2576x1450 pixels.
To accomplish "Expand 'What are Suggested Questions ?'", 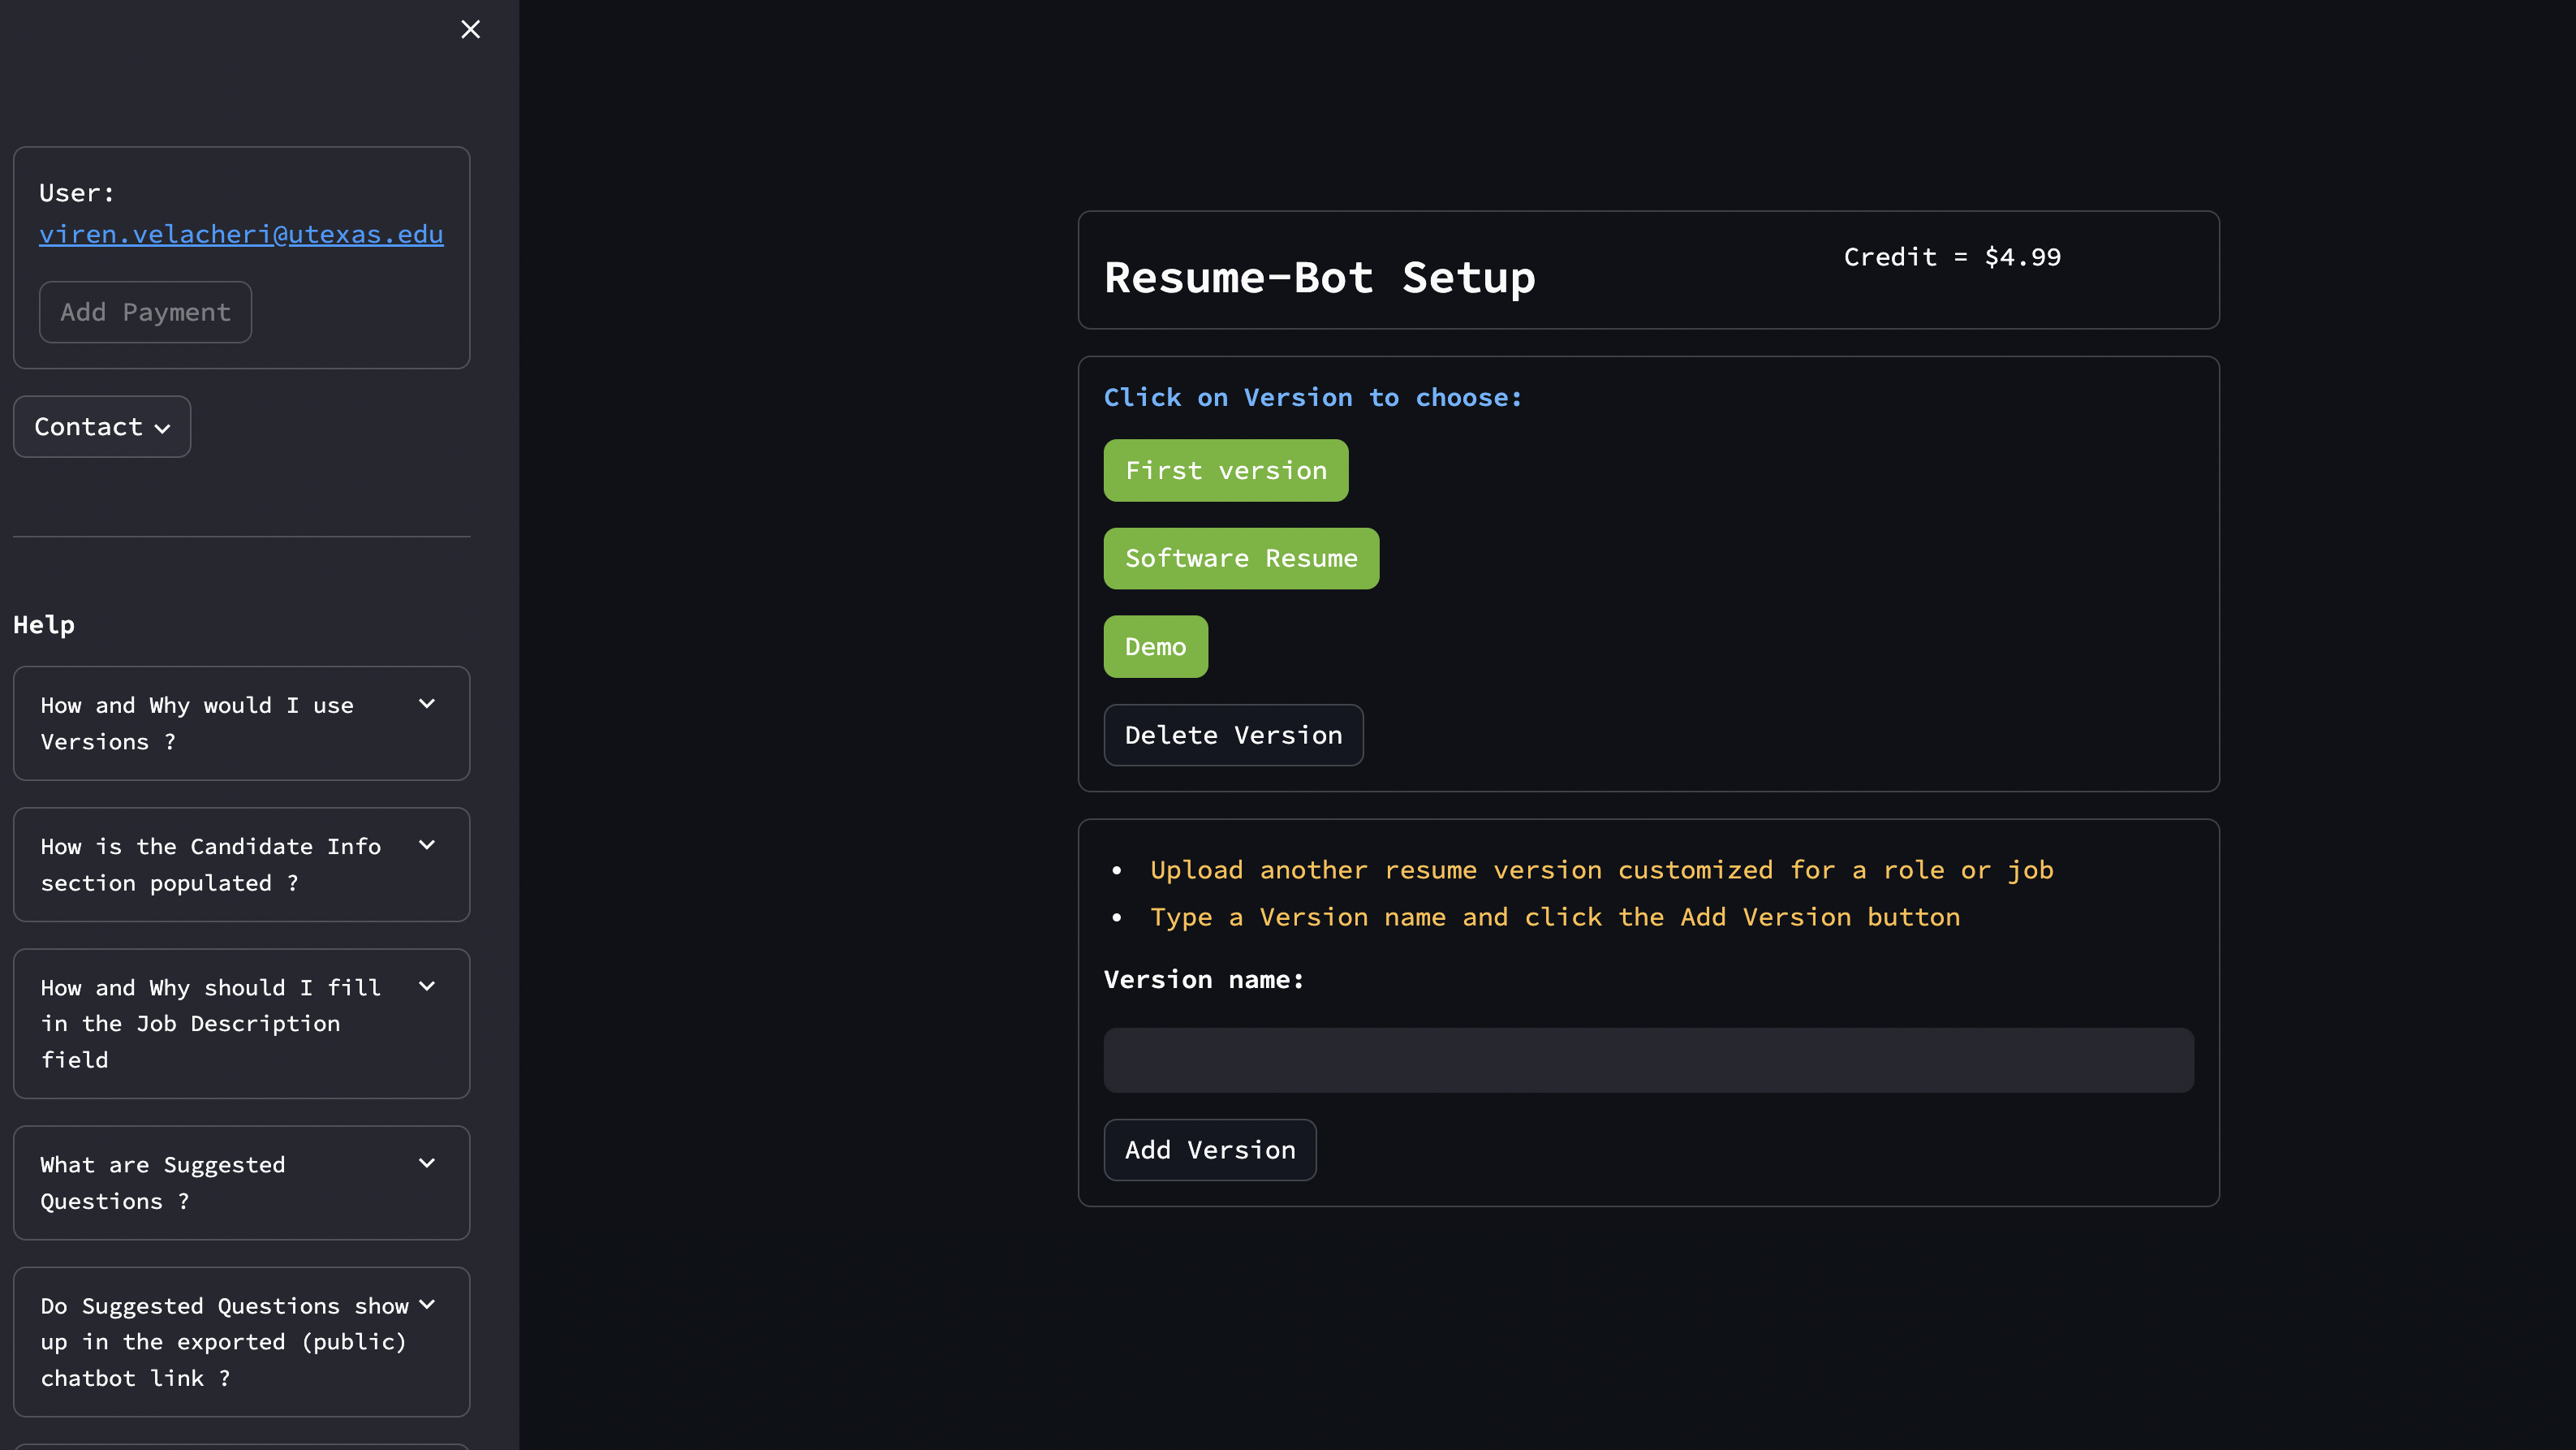I will click(x=241, y=1183).
